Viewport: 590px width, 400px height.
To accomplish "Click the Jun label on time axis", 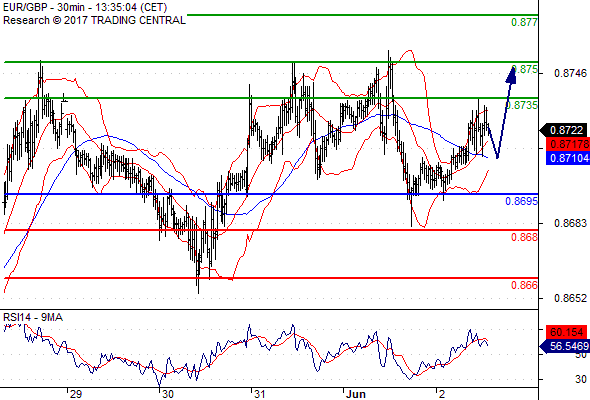I will [356, 394].
